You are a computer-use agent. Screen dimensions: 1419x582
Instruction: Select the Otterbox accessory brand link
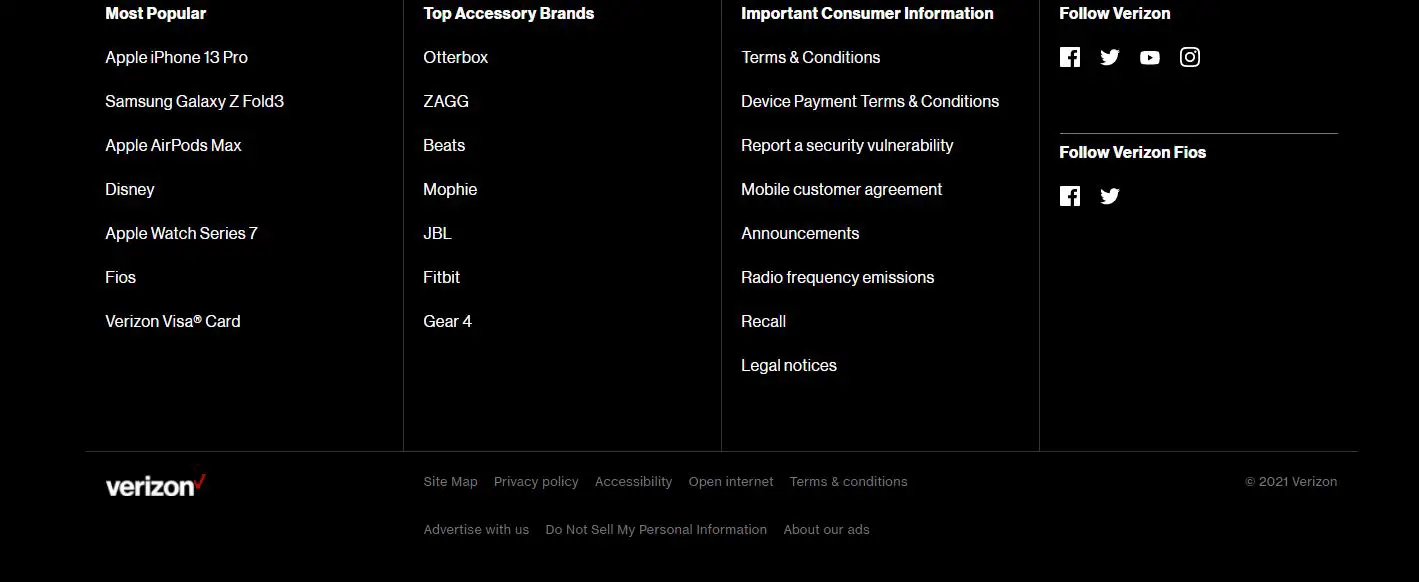[455, 57]
